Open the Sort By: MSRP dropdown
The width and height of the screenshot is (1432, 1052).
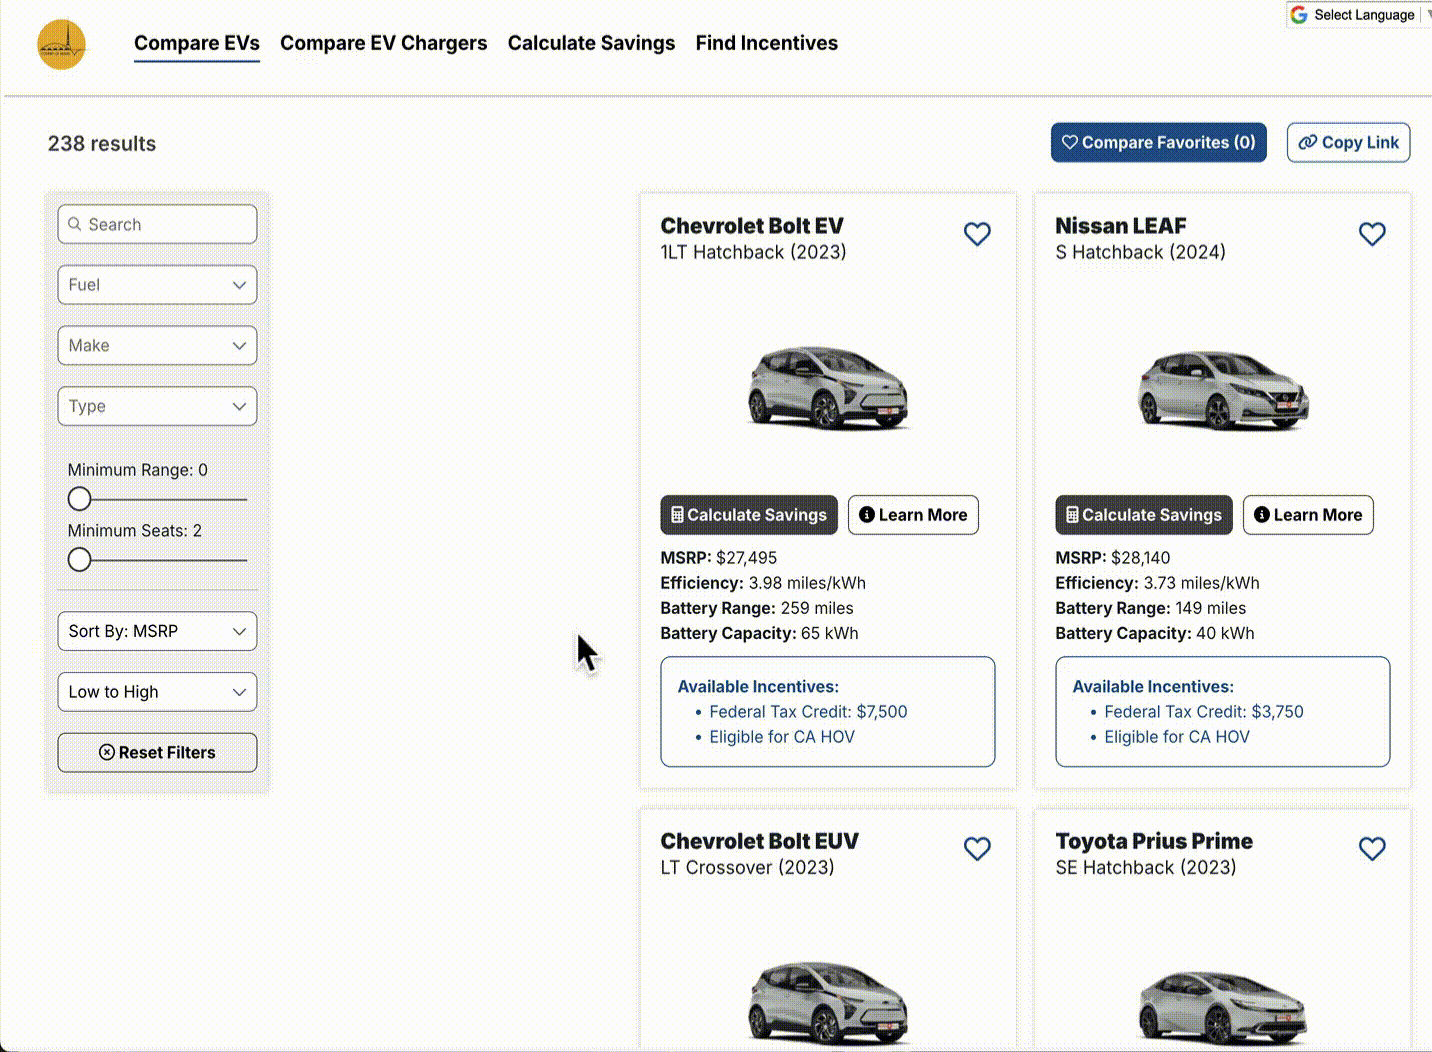(157, 631)
